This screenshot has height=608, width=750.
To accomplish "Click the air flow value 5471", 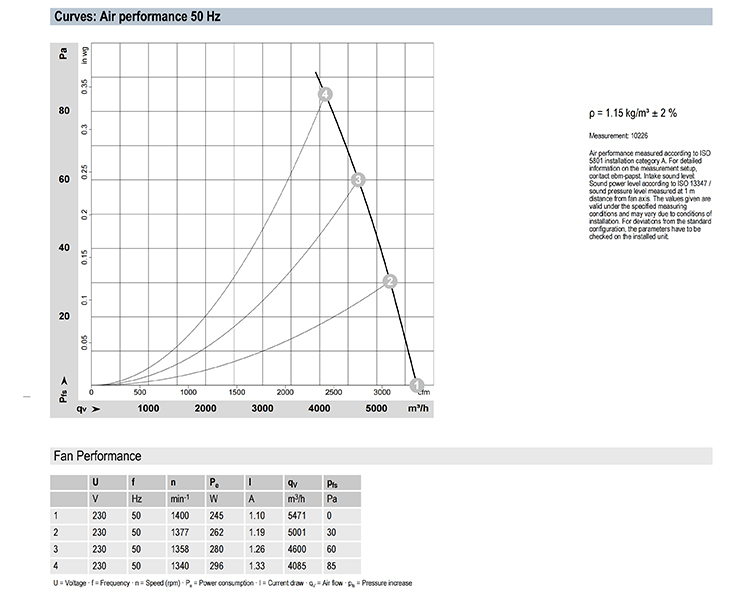I will tap(297, 516).
